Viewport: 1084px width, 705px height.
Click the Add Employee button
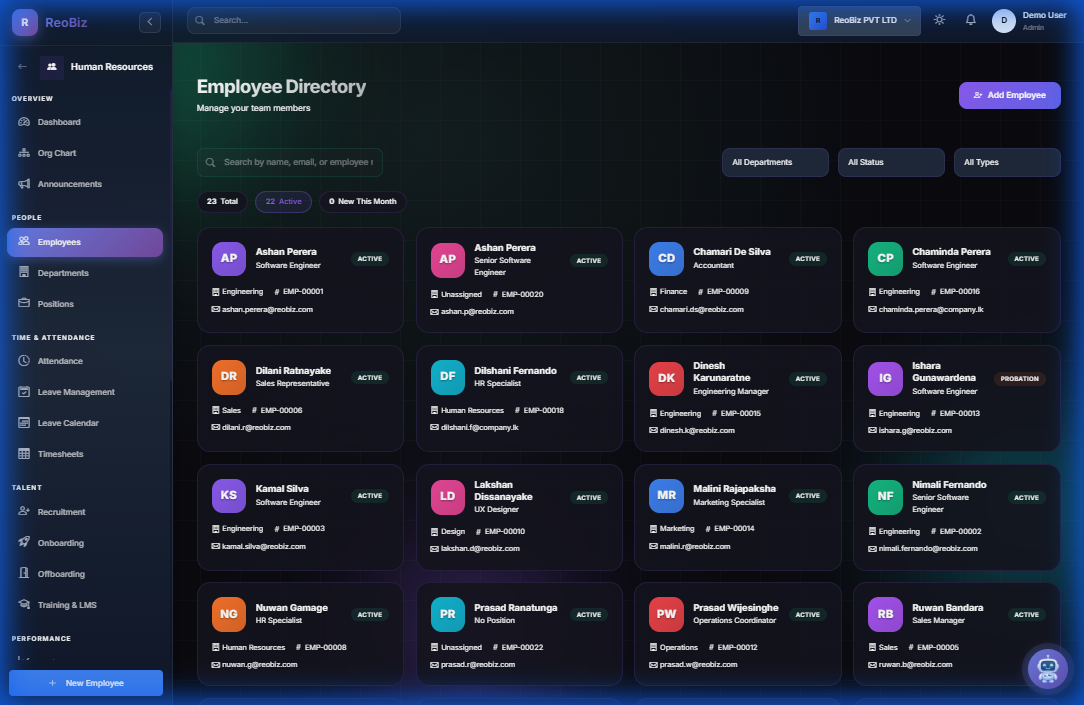1009,95
